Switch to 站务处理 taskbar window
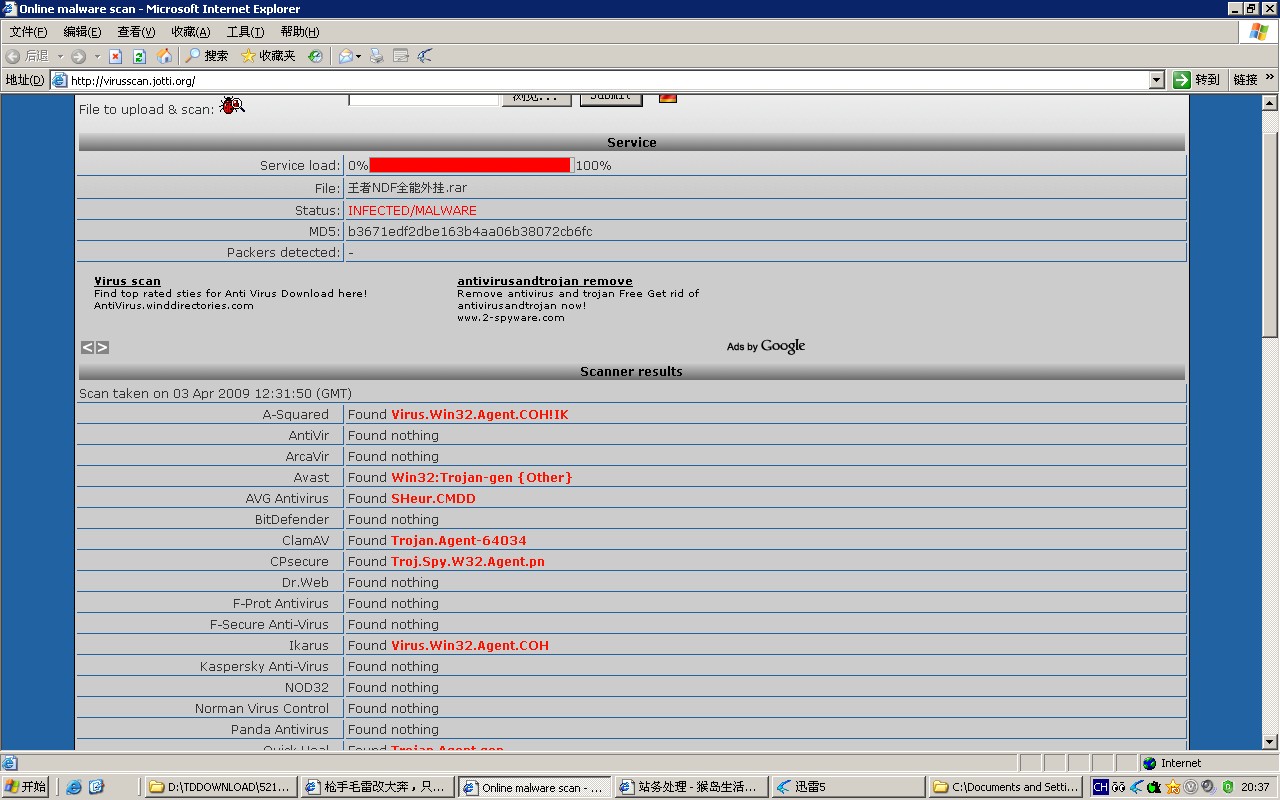The width and height of the screenshot is (1280, 800). (692, 787)
